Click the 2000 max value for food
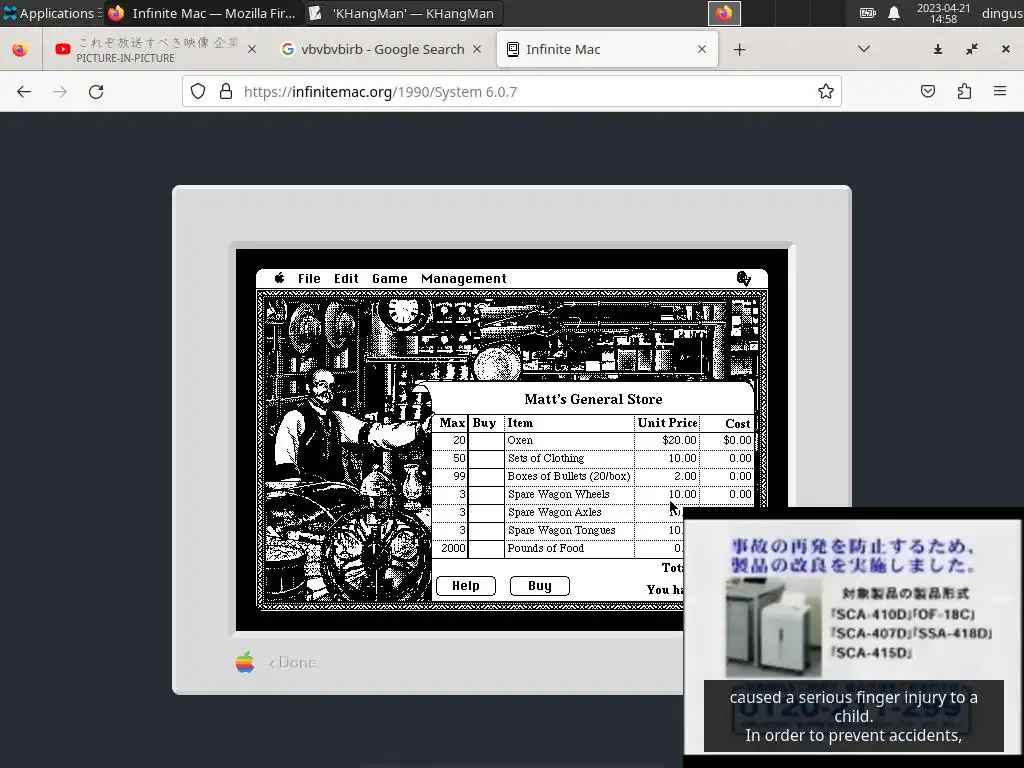 click(453, 549)
